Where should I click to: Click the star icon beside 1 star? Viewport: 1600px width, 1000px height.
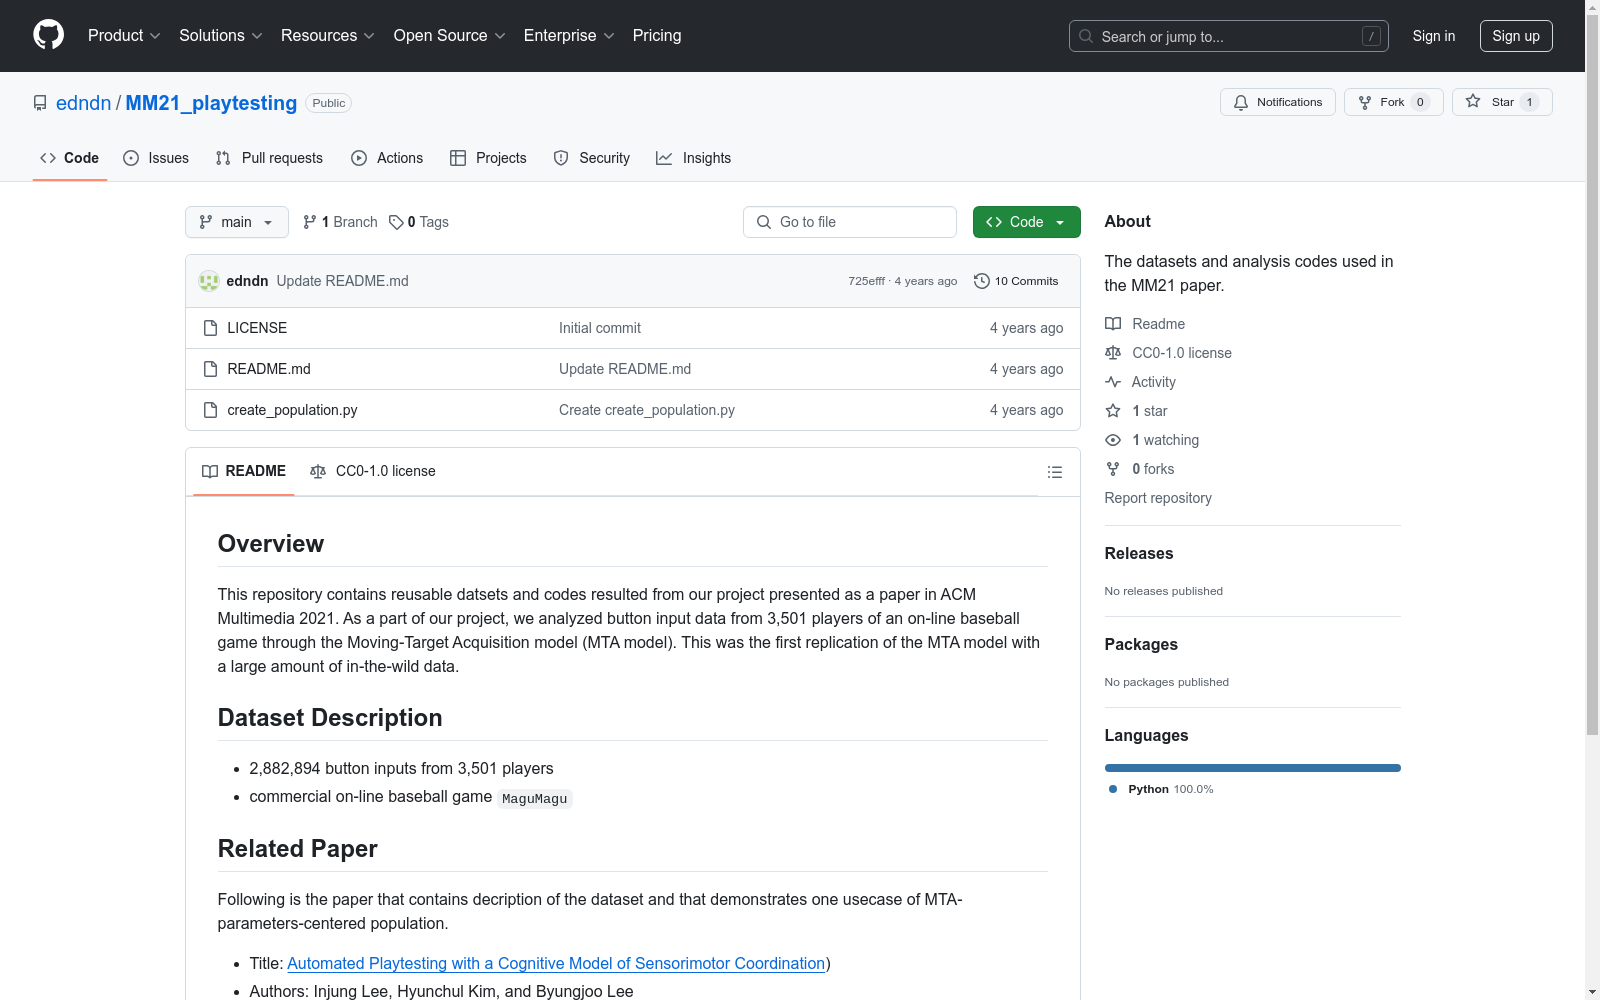pos(1113,411)
